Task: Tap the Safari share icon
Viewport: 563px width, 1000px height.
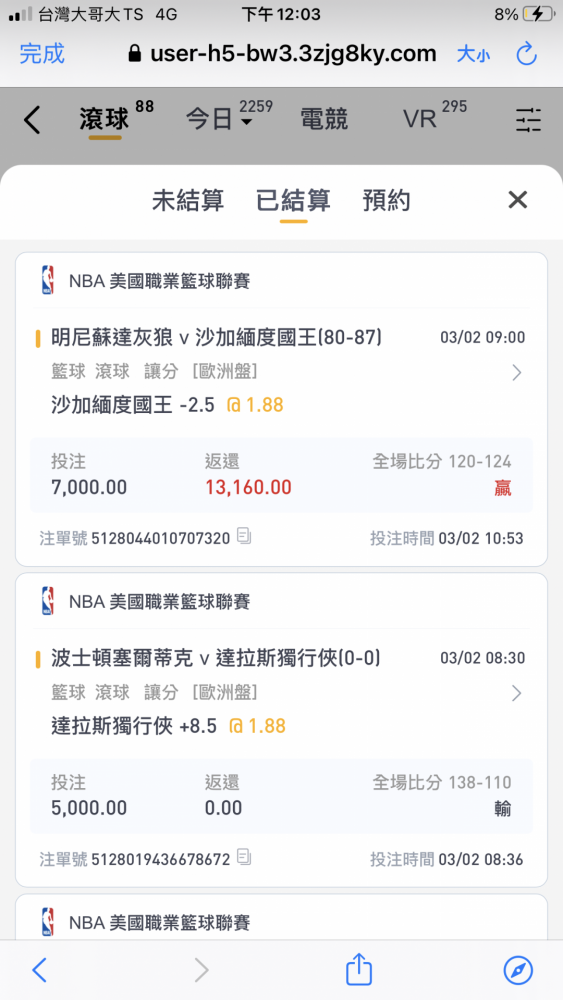Action: tap(358, 969)
